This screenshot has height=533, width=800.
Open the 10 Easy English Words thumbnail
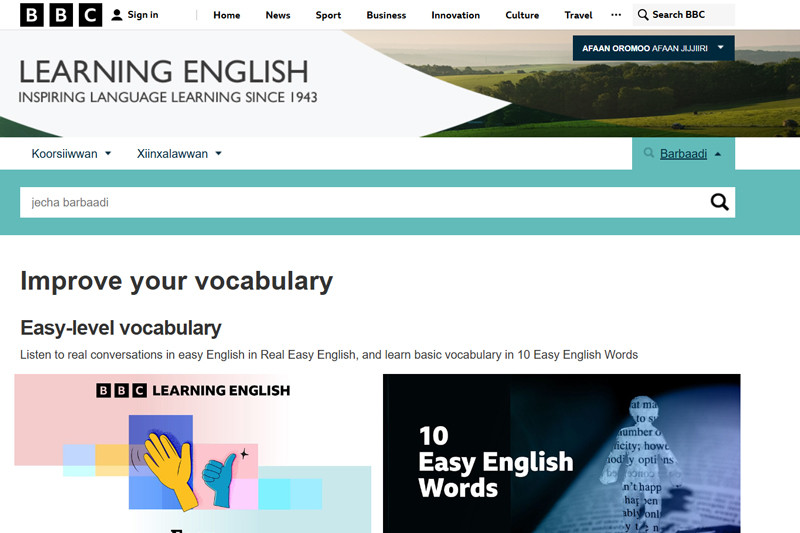[x=562, y=453]
